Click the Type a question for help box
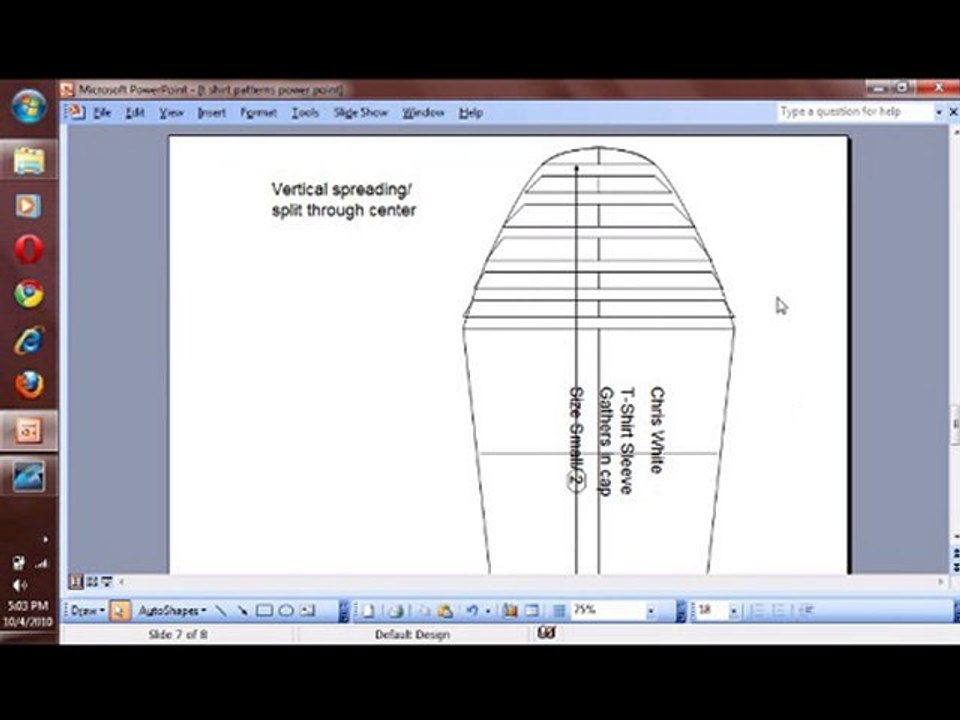Viewport: 960px width, 720px height. pyautogui.click(x=855, y=112)
